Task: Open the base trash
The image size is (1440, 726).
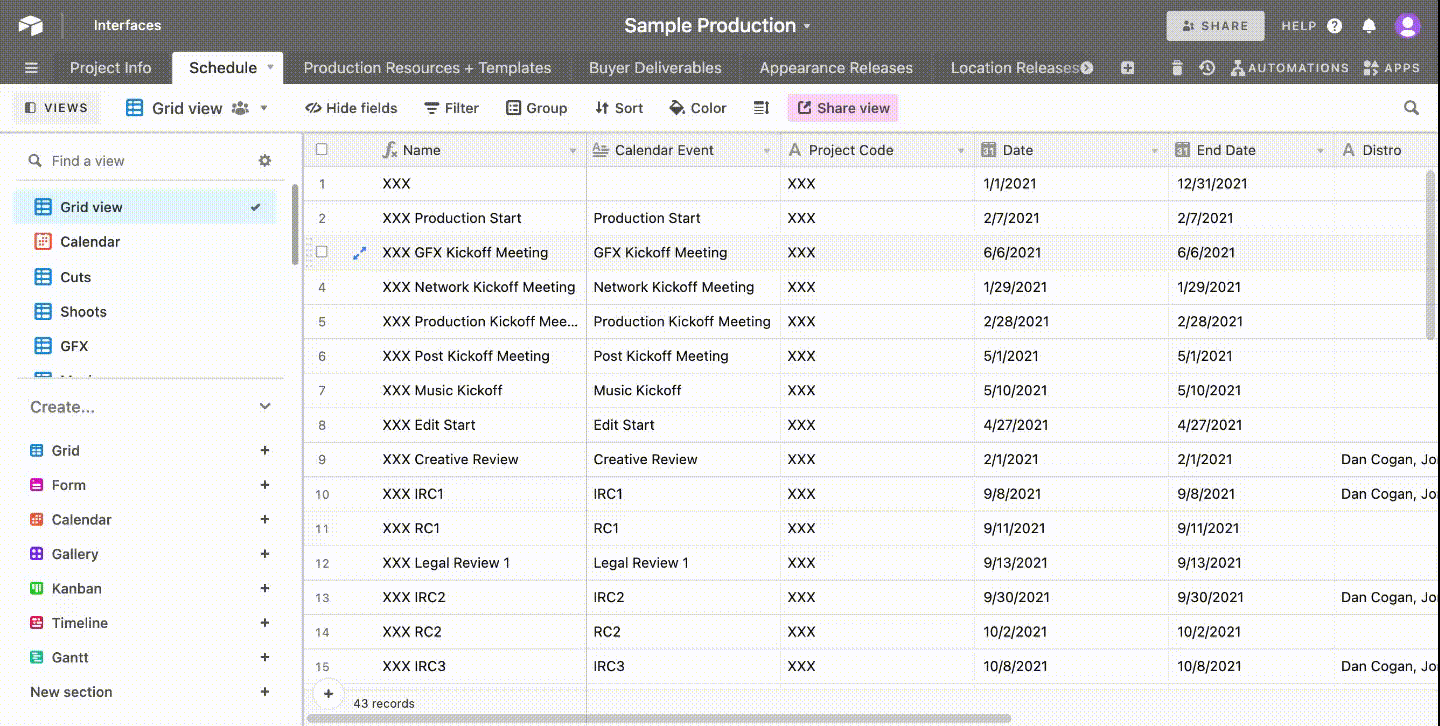Action: [x=1177, y=67]
